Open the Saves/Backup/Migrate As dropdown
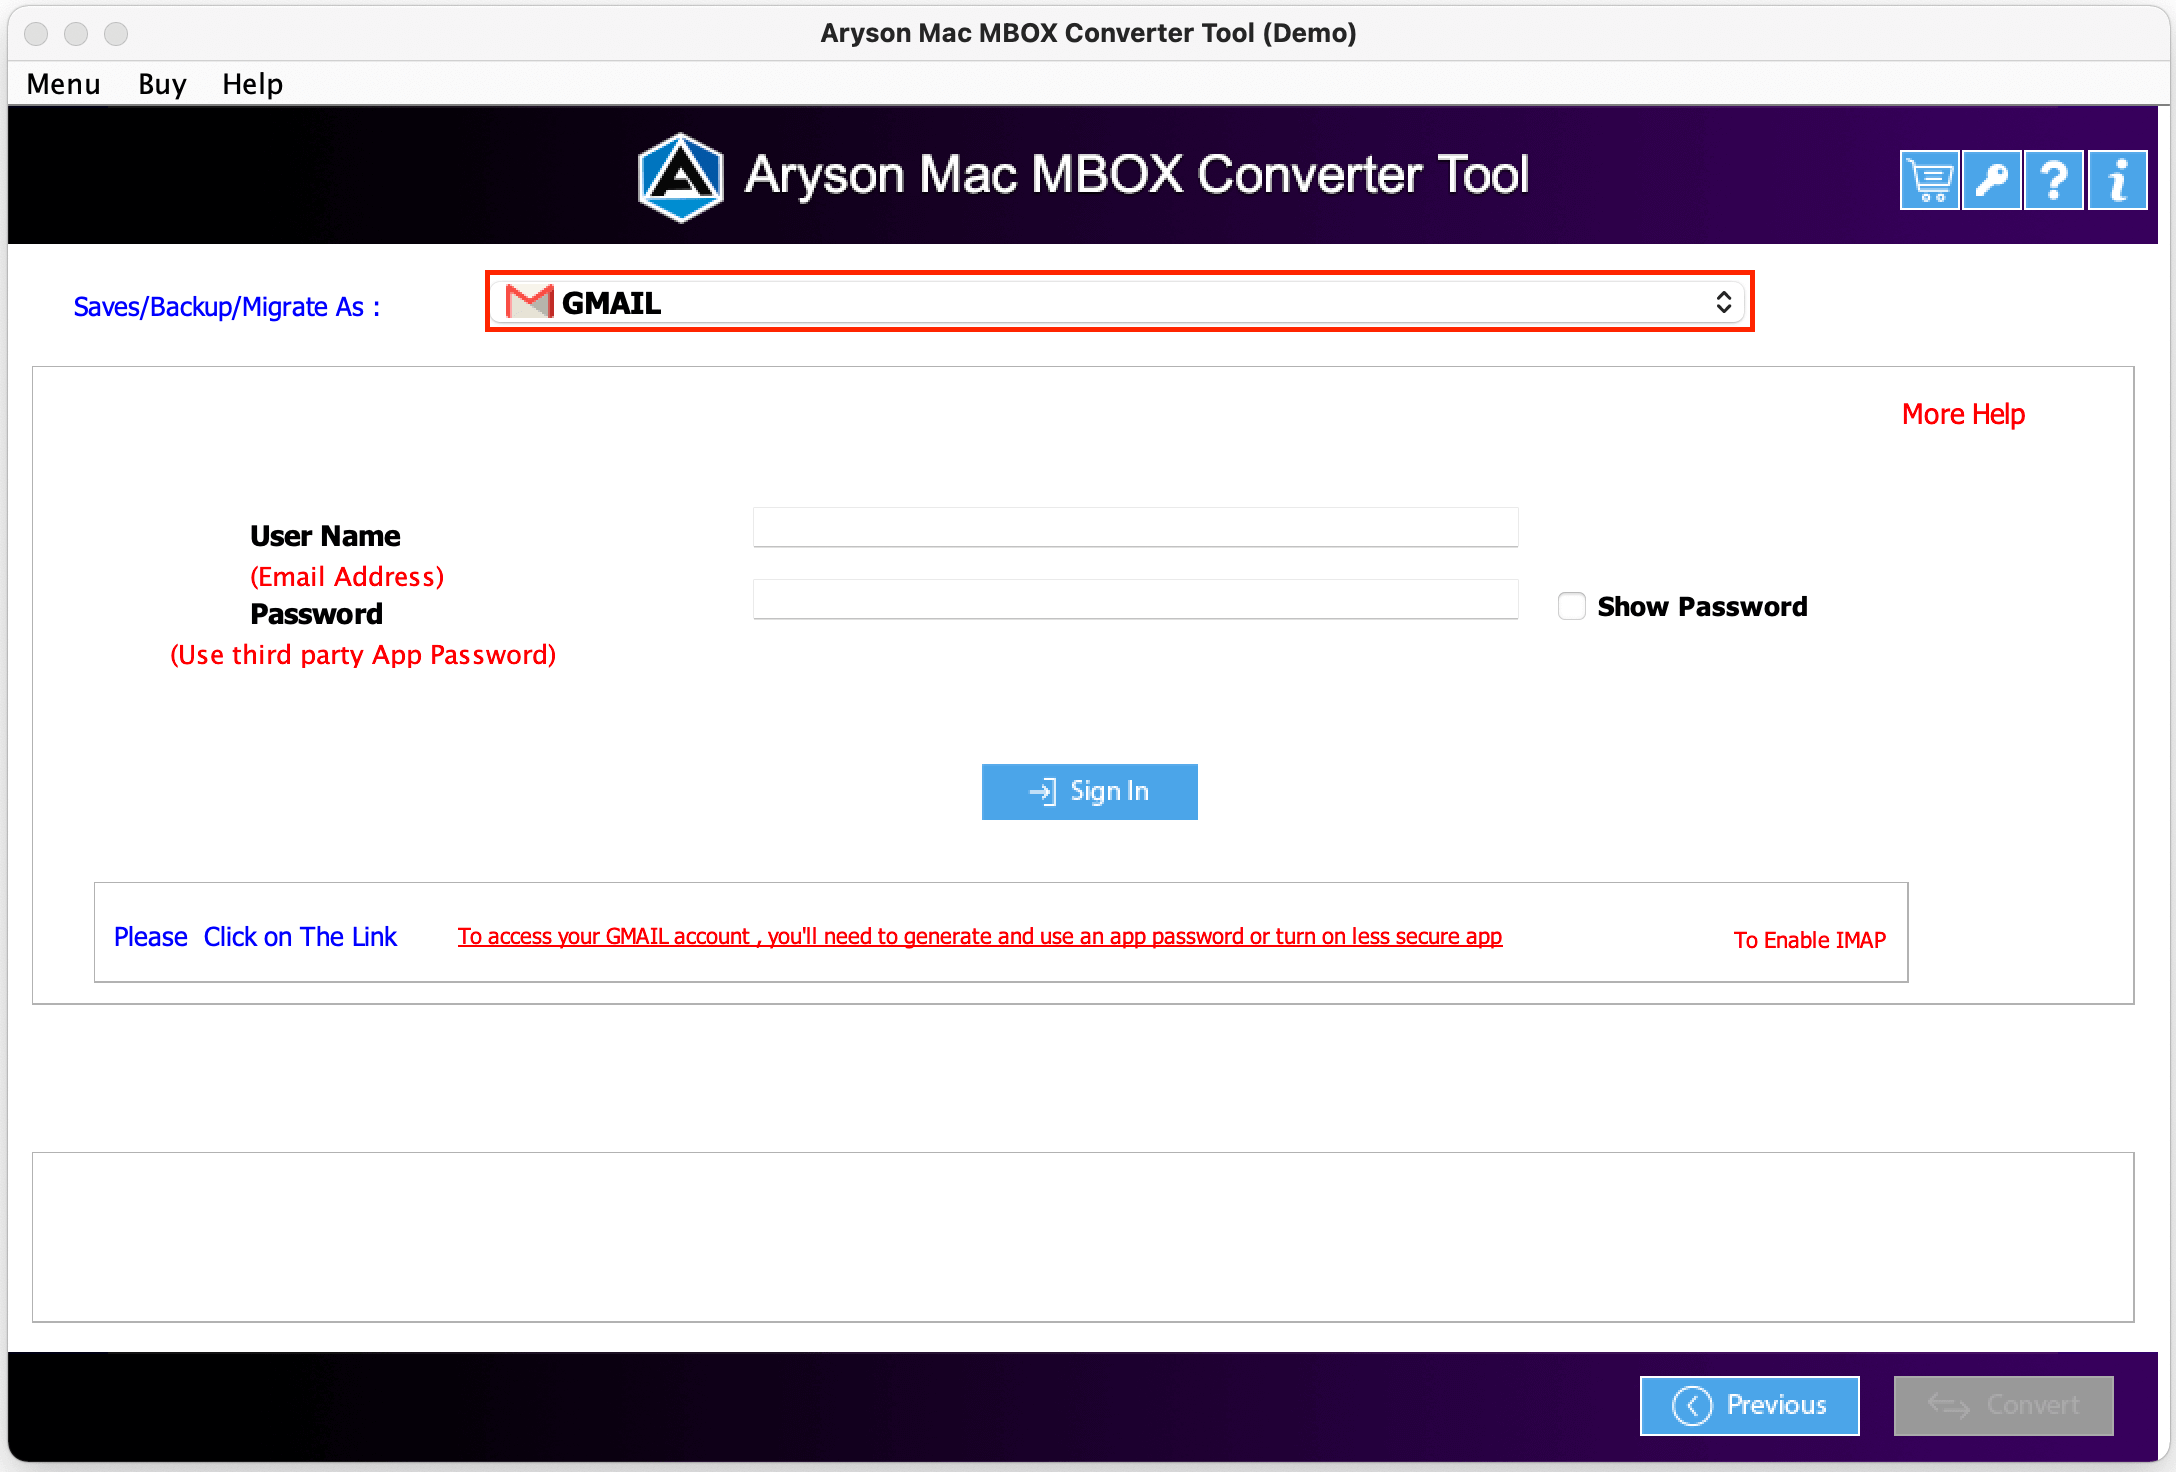 tap(1120, 302)
